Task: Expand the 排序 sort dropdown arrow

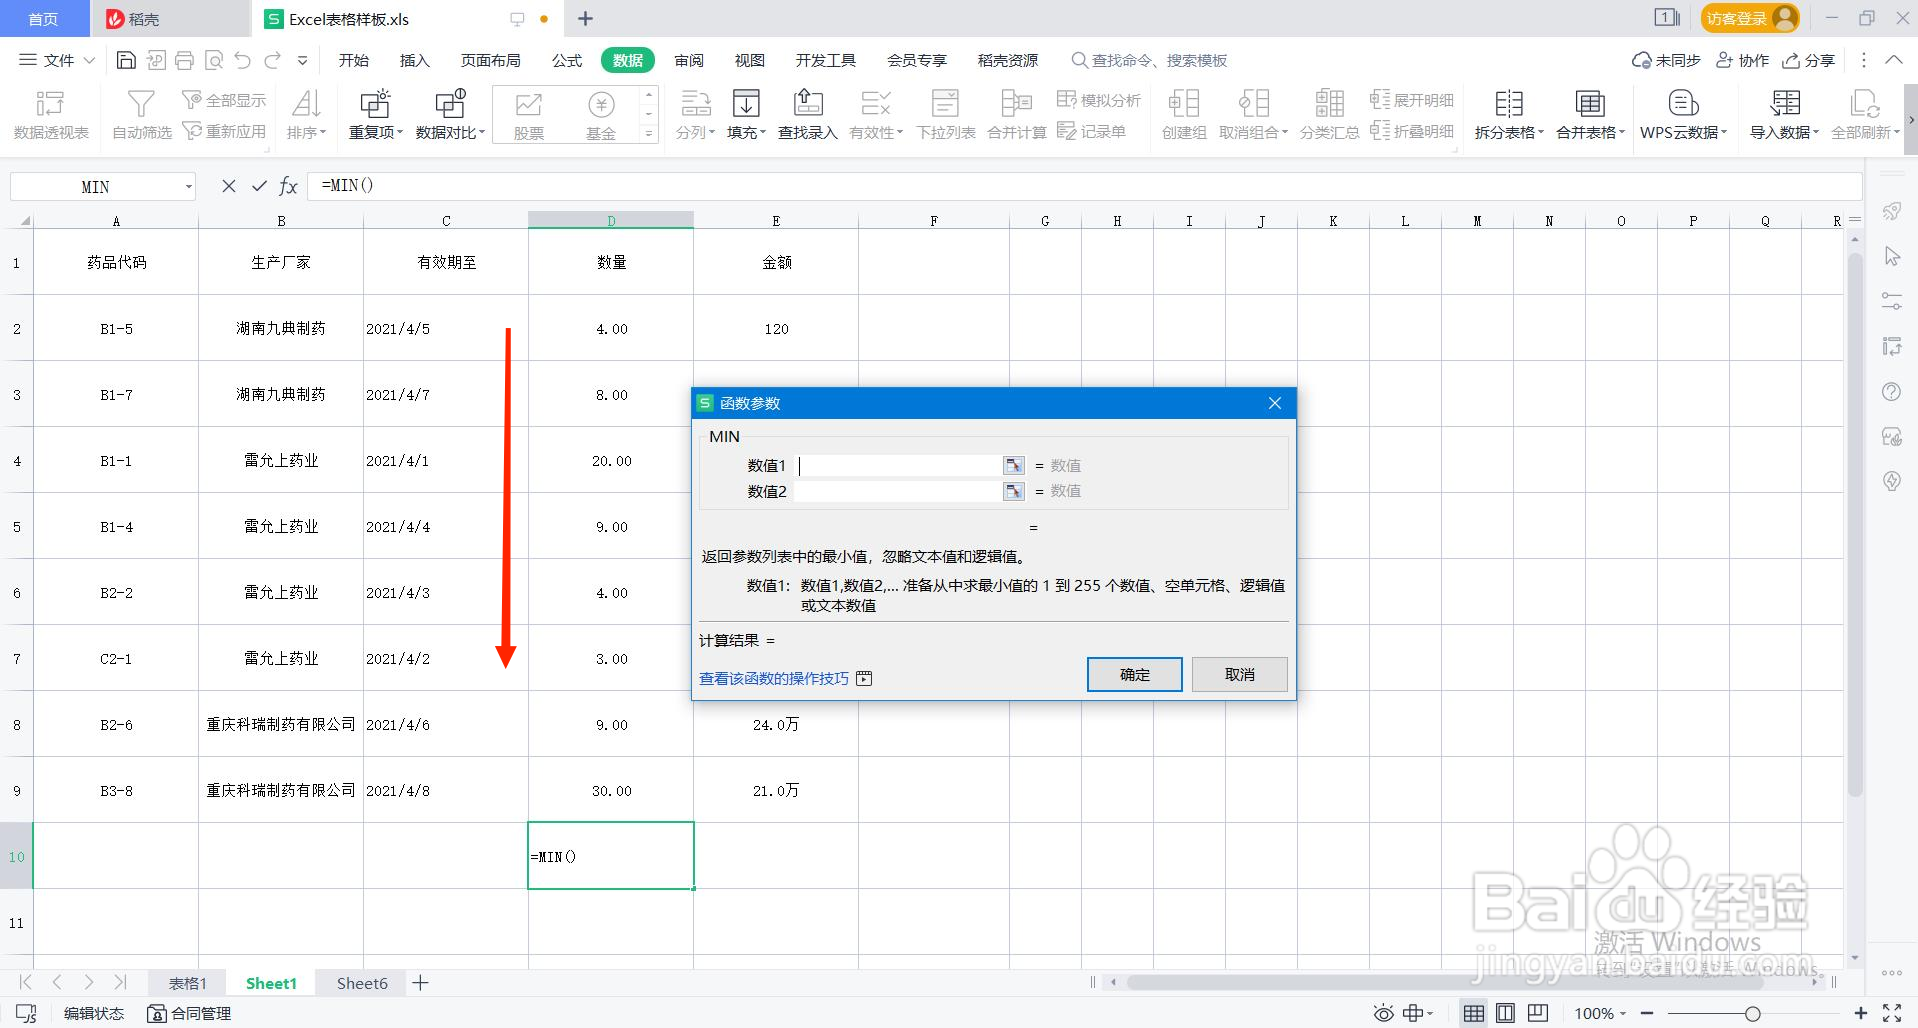Action: [x=323, y=132]
